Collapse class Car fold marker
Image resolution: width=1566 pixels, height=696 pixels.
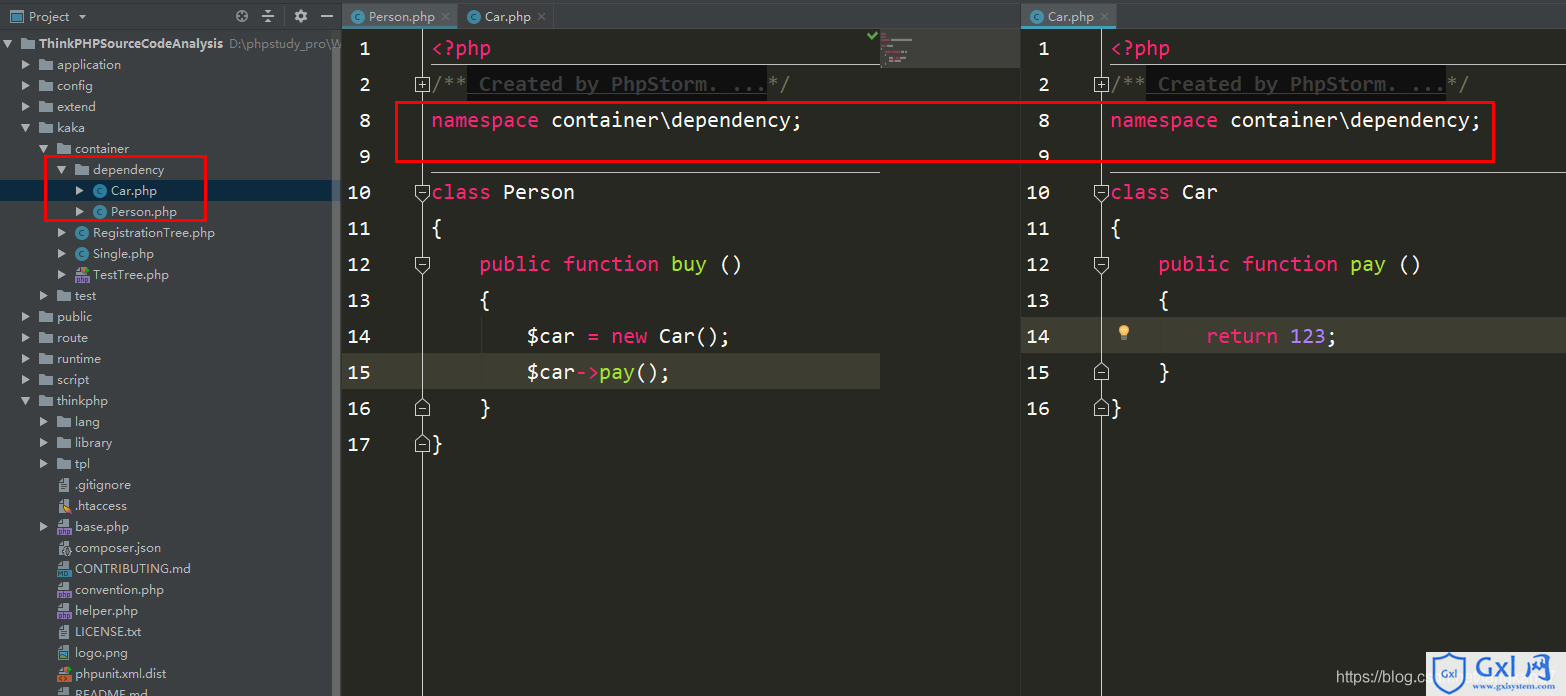coord(1101,193)
